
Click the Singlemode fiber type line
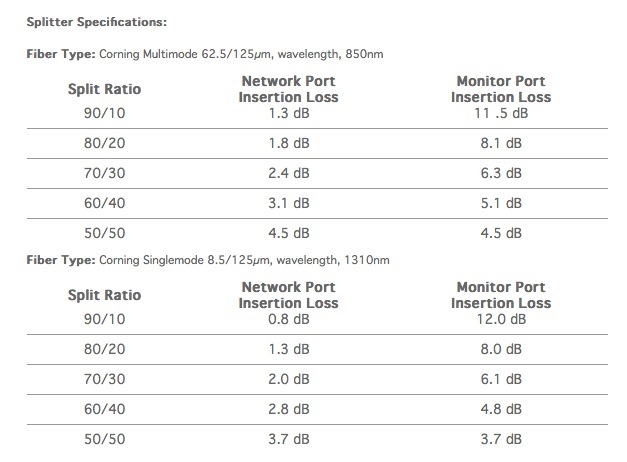tap(208, 260)
